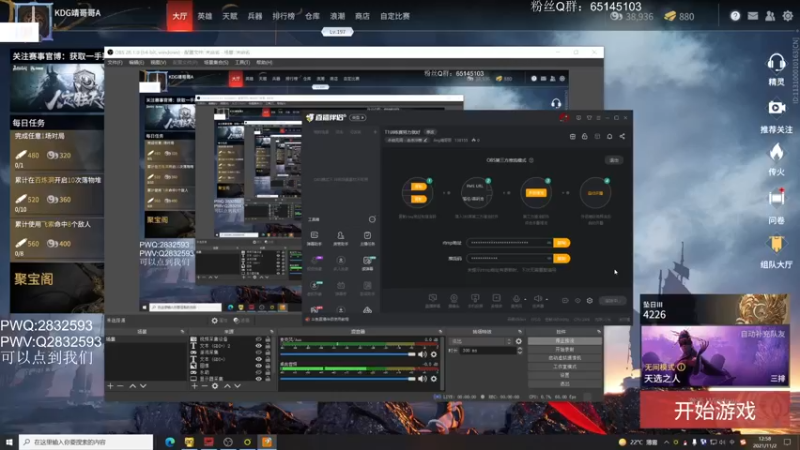Move the selected source up with the arrow

point(227,386)
